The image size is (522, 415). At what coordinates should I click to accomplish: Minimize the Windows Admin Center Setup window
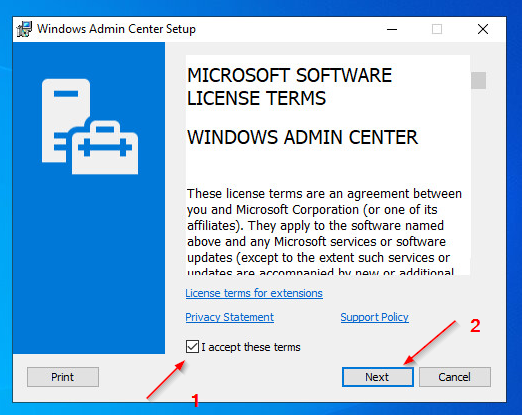pos(392,29)
